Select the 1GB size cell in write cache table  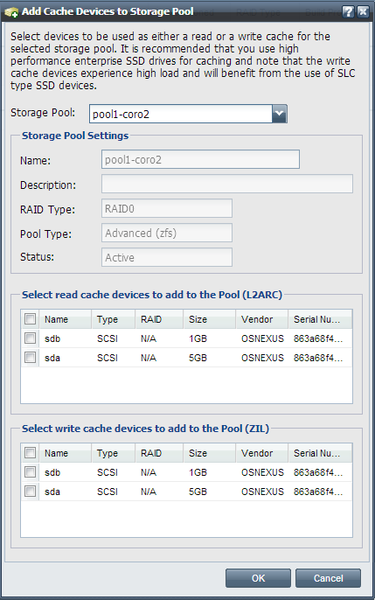198,473
